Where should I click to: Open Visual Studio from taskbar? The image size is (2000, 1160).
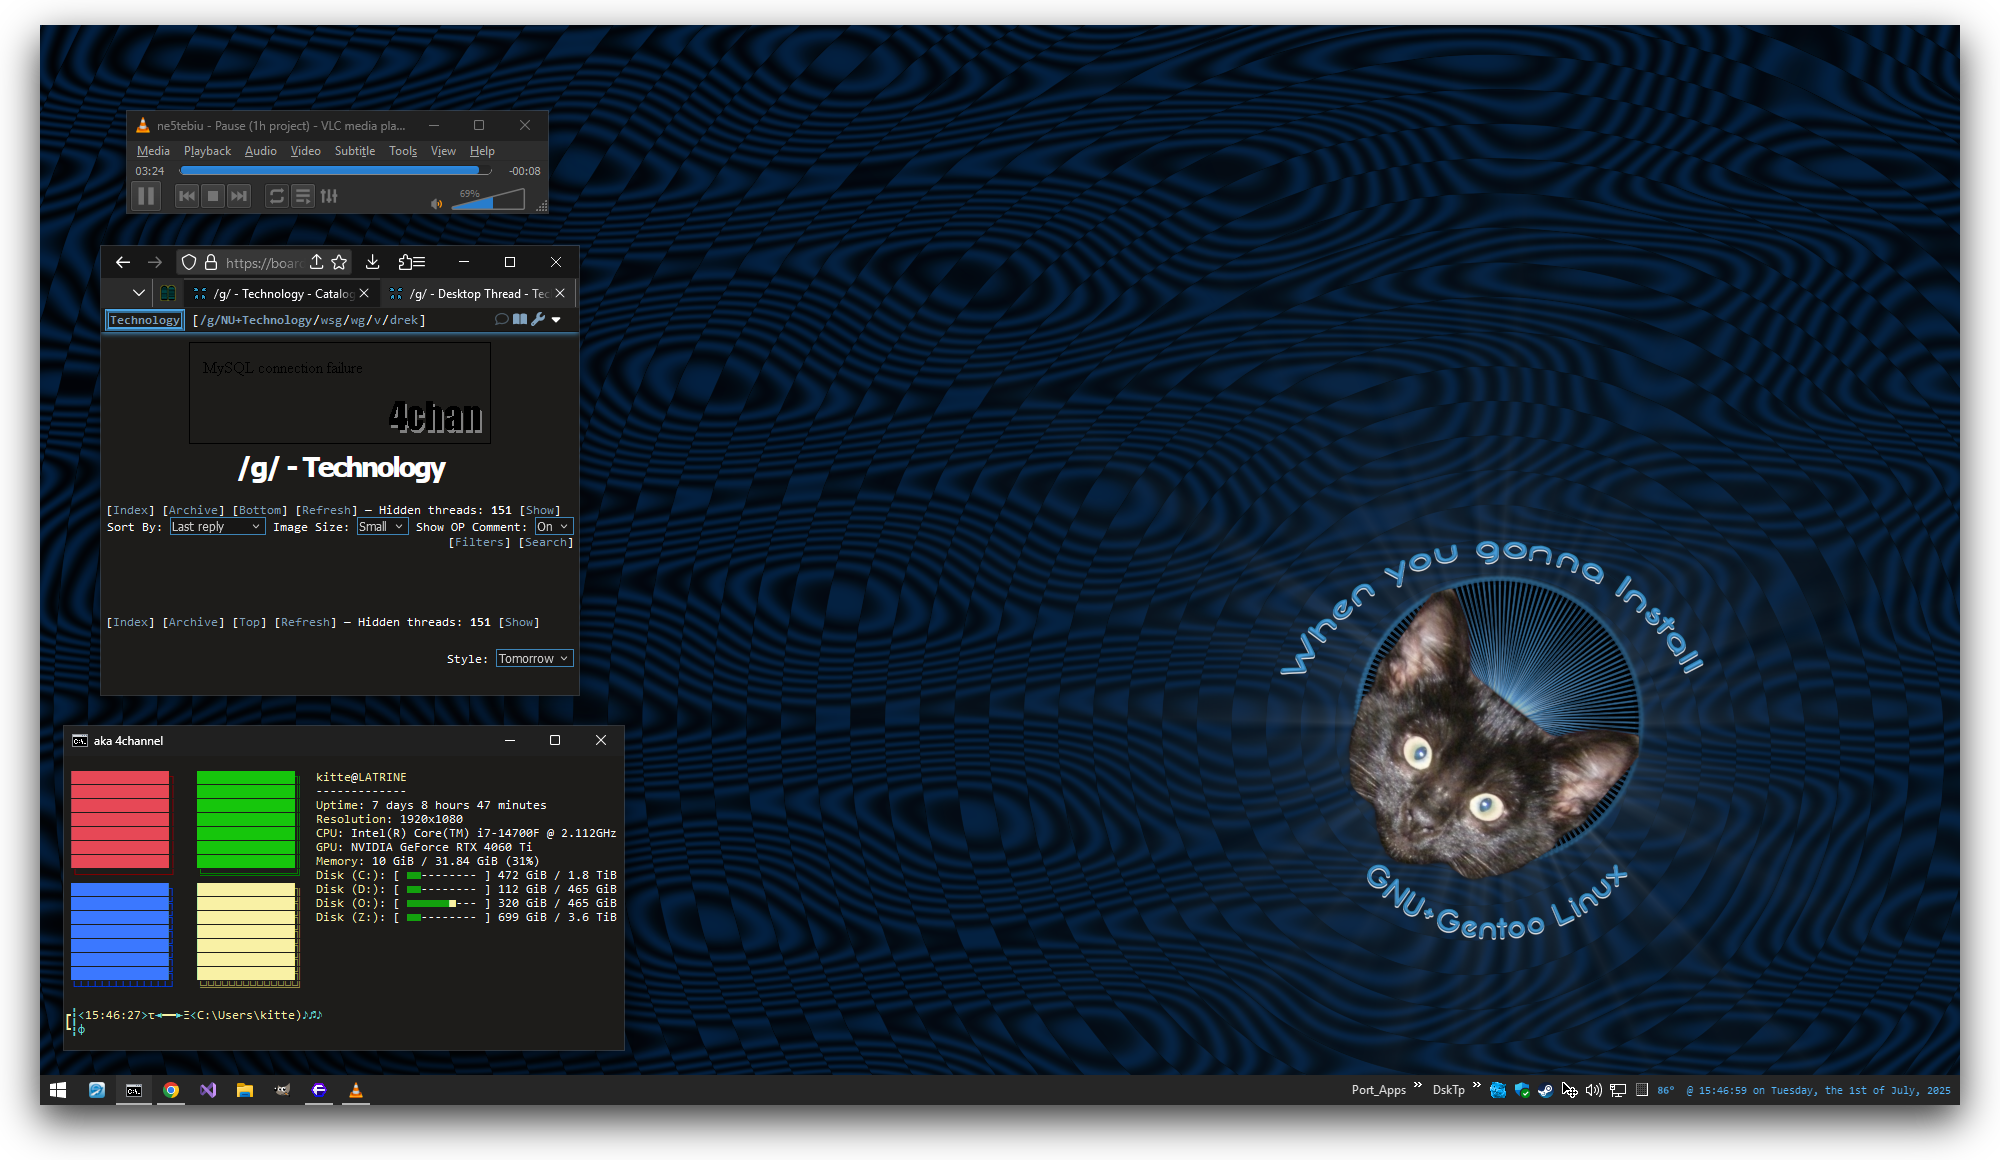click(x=208, y=1090)
